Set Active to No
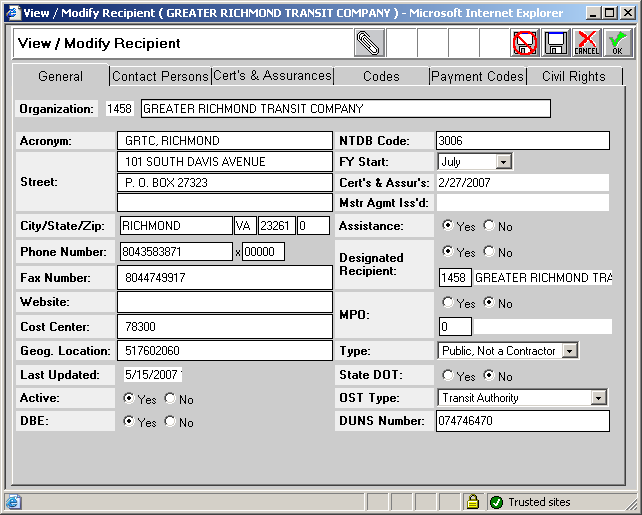The width and height of the screenshot is (642, 515). tap(169, 399)
